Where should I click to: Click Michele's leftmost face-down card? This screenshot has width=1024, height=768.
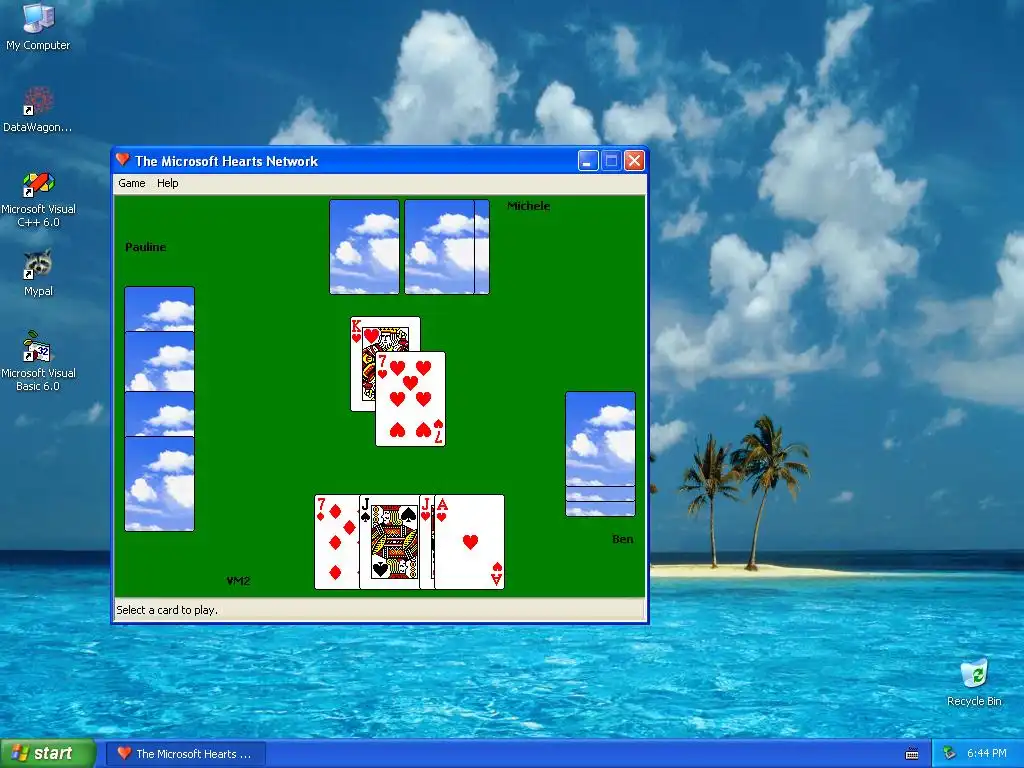[x=364, y=247]
